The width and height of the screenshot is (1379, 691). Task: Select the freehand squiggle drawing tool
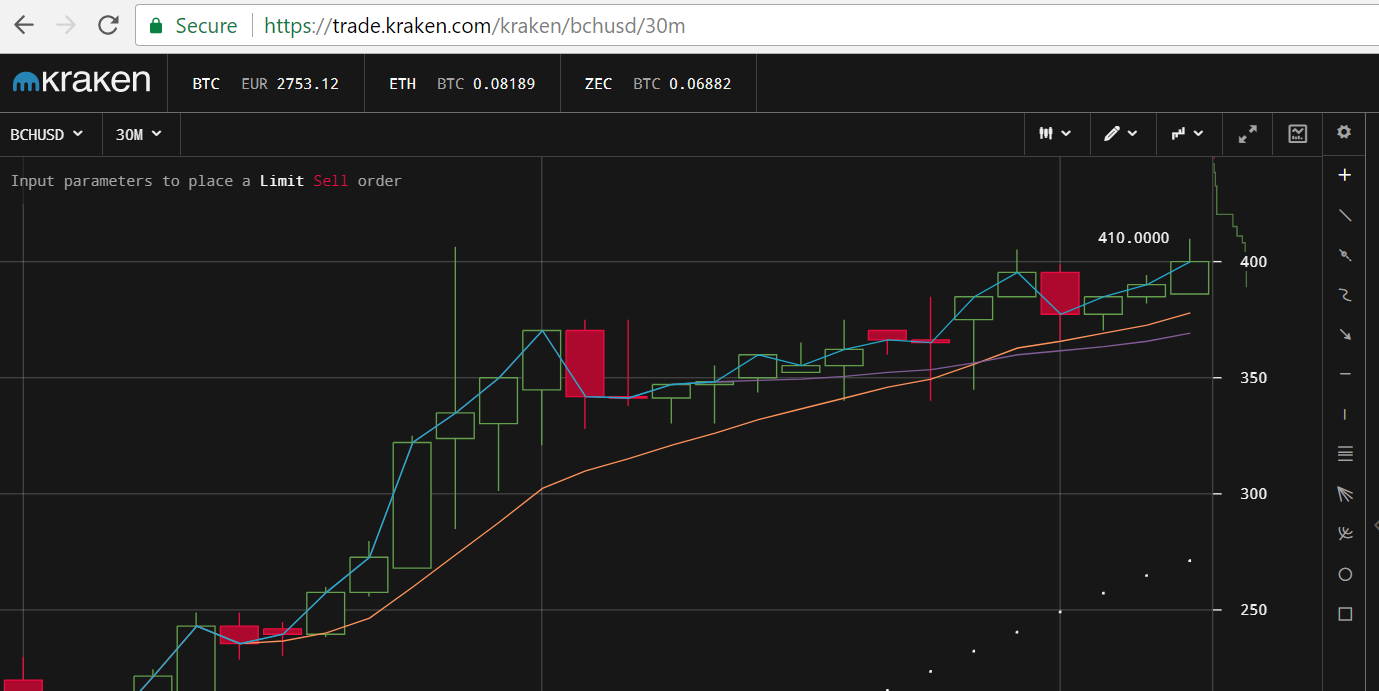(1345, 295)
